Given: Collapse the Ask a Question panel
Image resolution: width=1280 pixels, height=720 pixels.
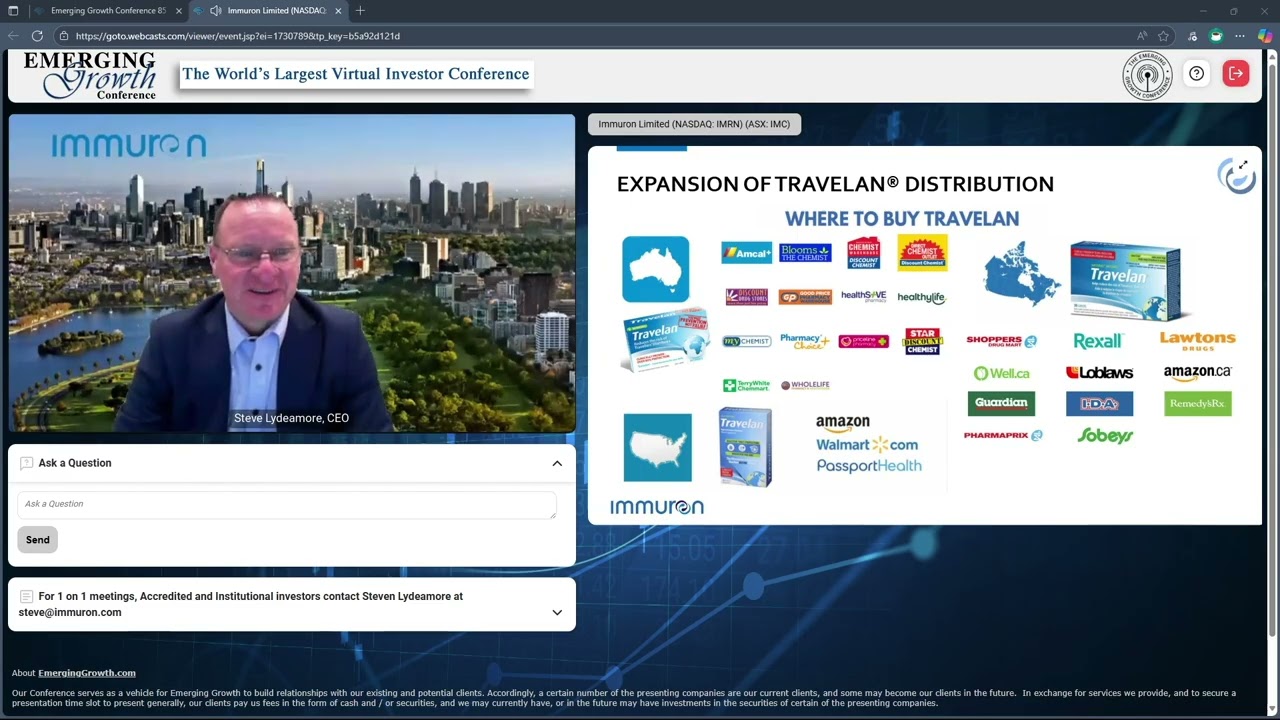Looking at the screenshot, I should tap(557, 463).
